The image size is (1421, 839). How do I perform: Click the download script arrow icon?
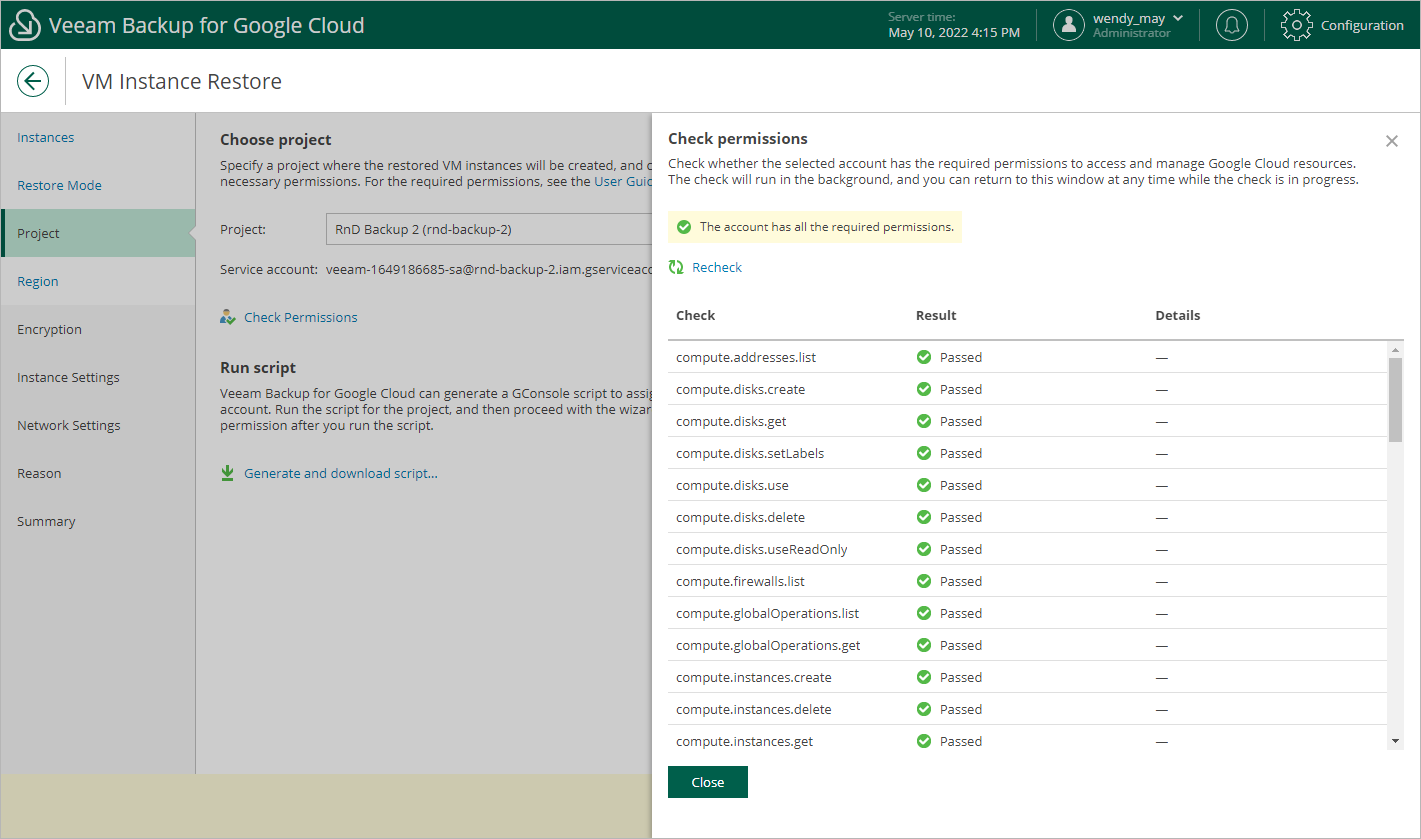(x=228, y=473)
